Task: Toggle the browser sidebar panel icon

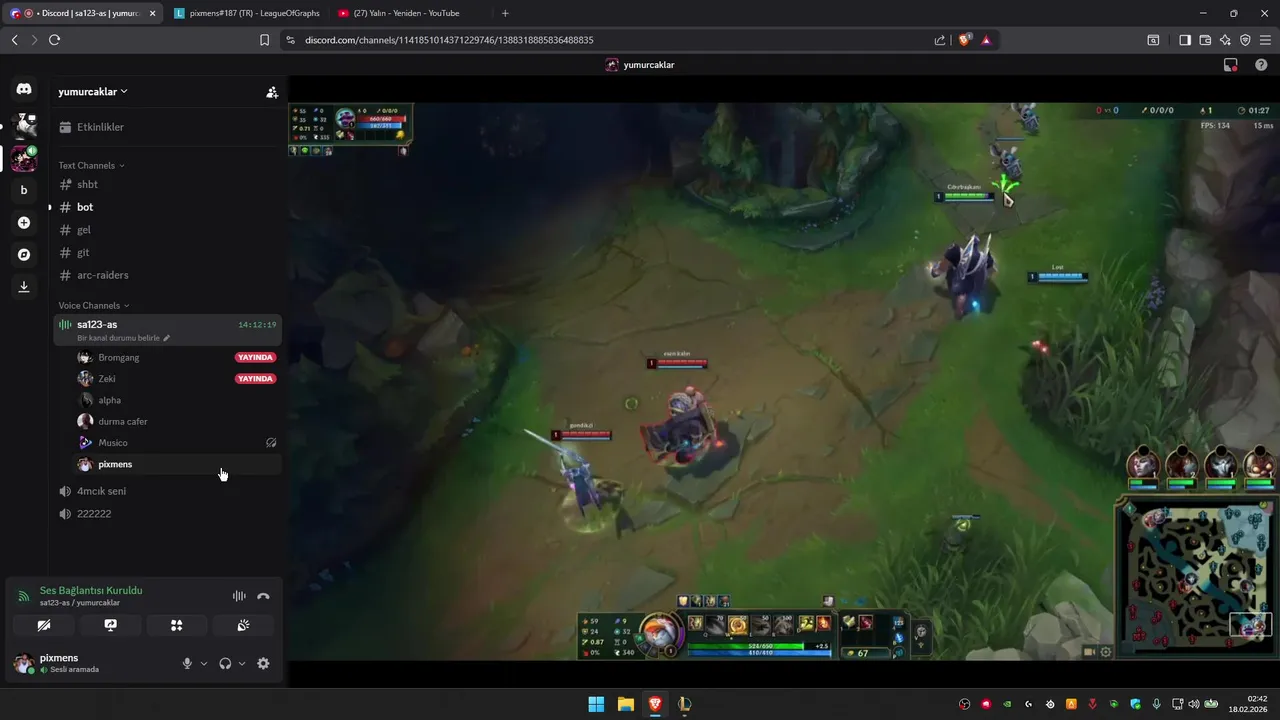Action: click(1185, 40)
